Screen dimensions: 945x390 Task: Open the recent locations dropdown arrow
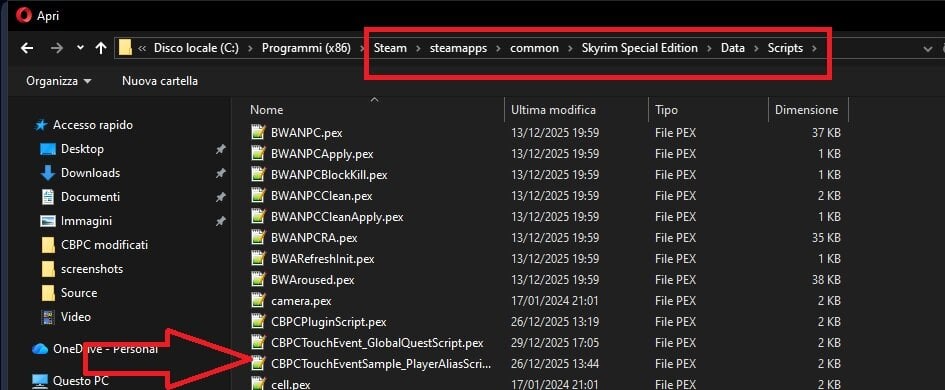[x=80, y=48]
